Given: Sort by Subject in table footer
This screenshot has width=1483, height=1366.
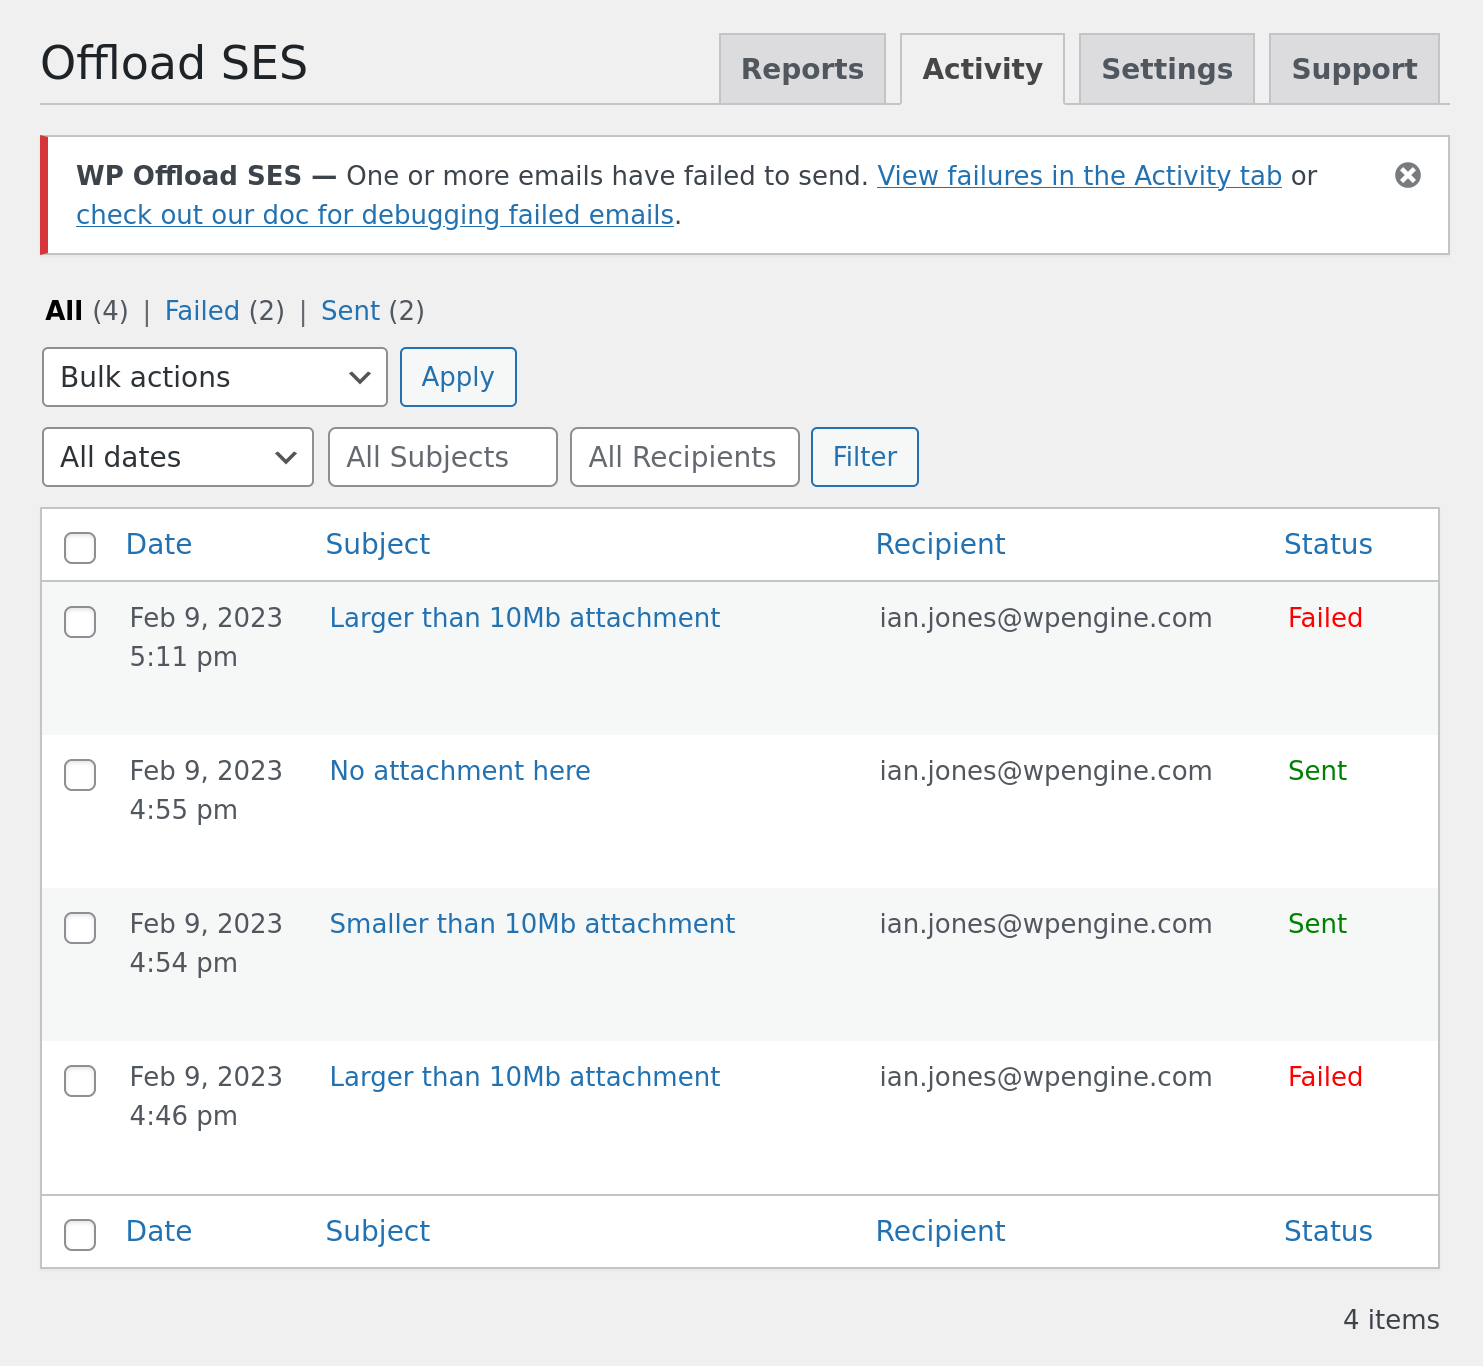Looking at the screenshot, I should click(x=378, y=1231).
